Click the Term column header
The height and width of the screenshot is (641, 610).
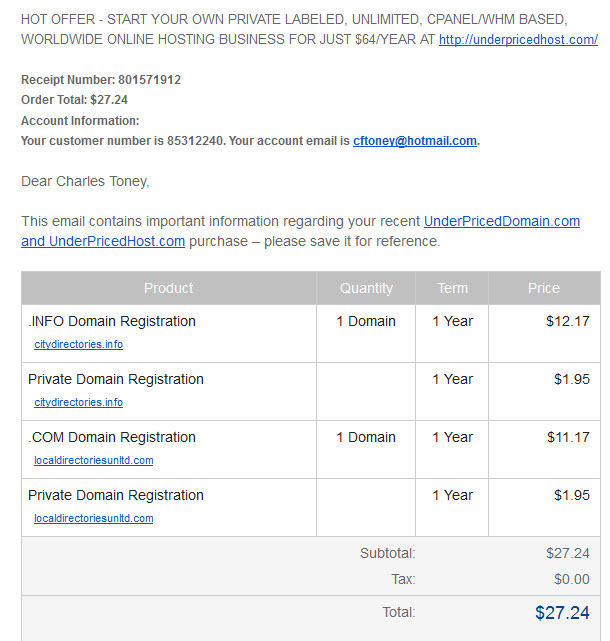pos(452,288)
